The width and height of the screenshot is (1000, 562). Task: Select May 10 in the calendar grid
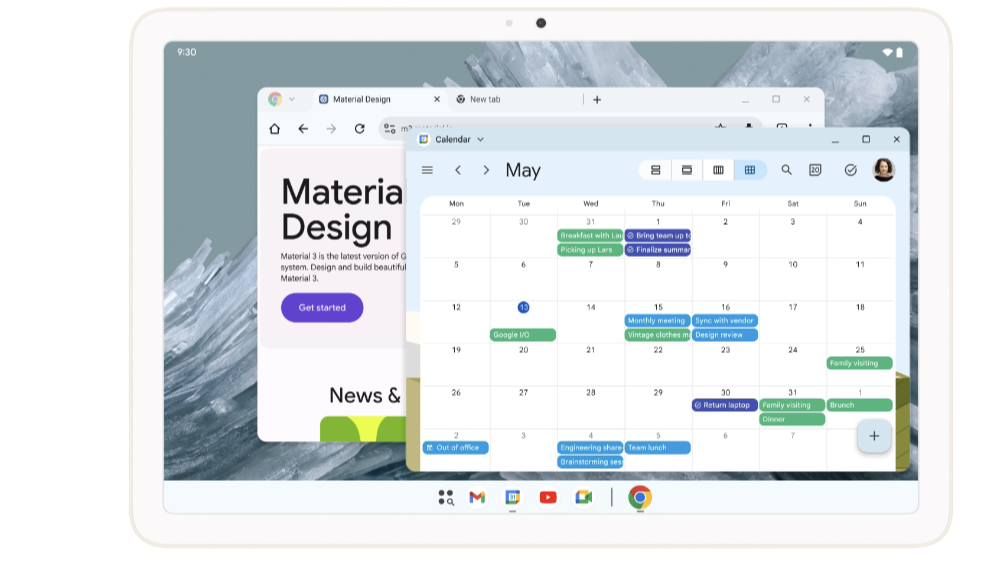(793, 264)
